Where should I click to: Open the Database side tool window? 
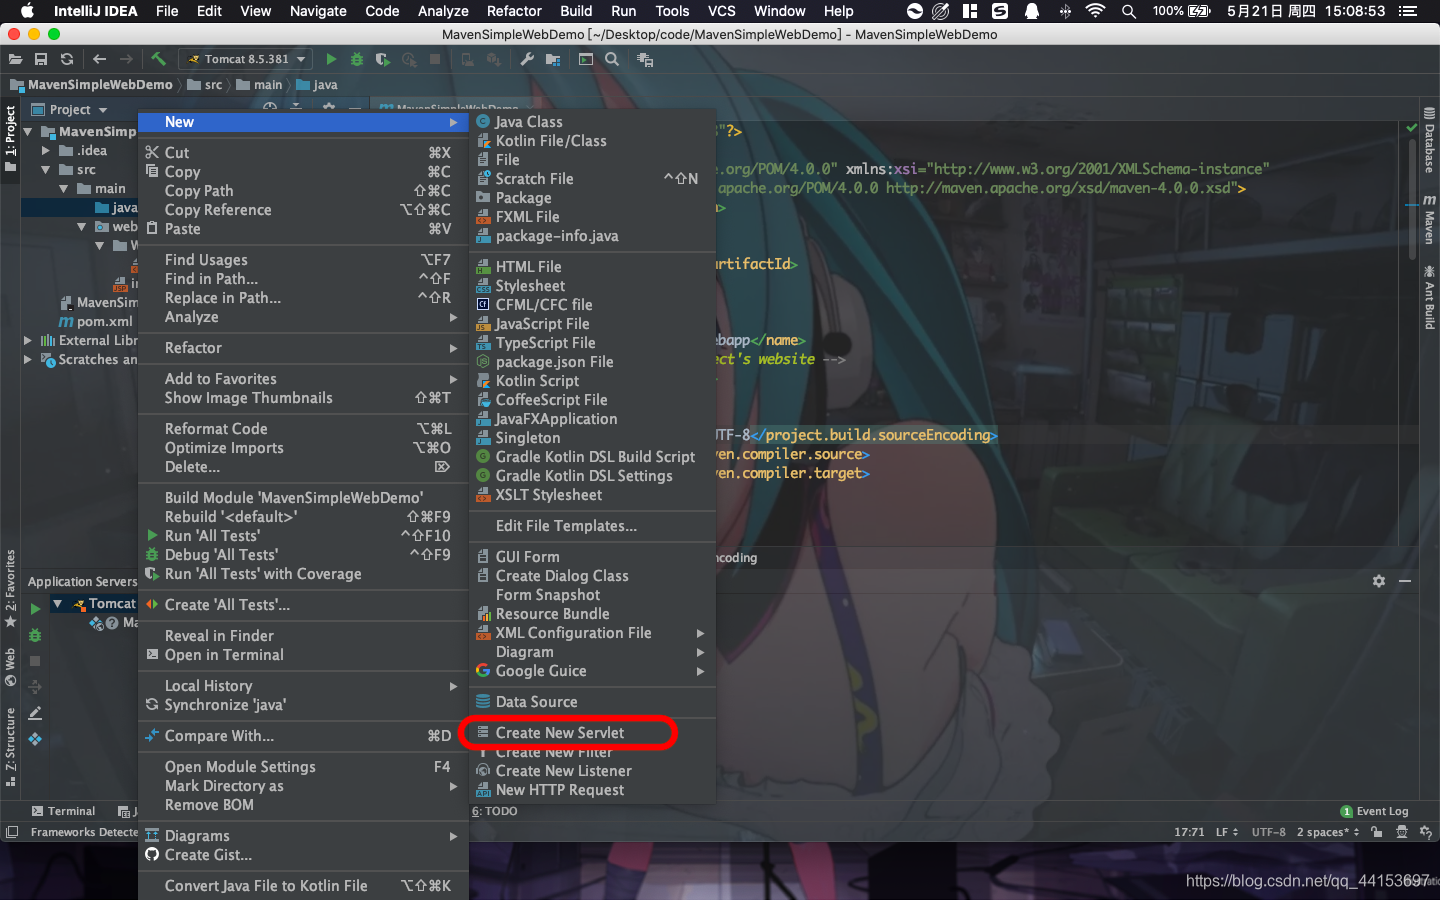tap(1429, 141)
